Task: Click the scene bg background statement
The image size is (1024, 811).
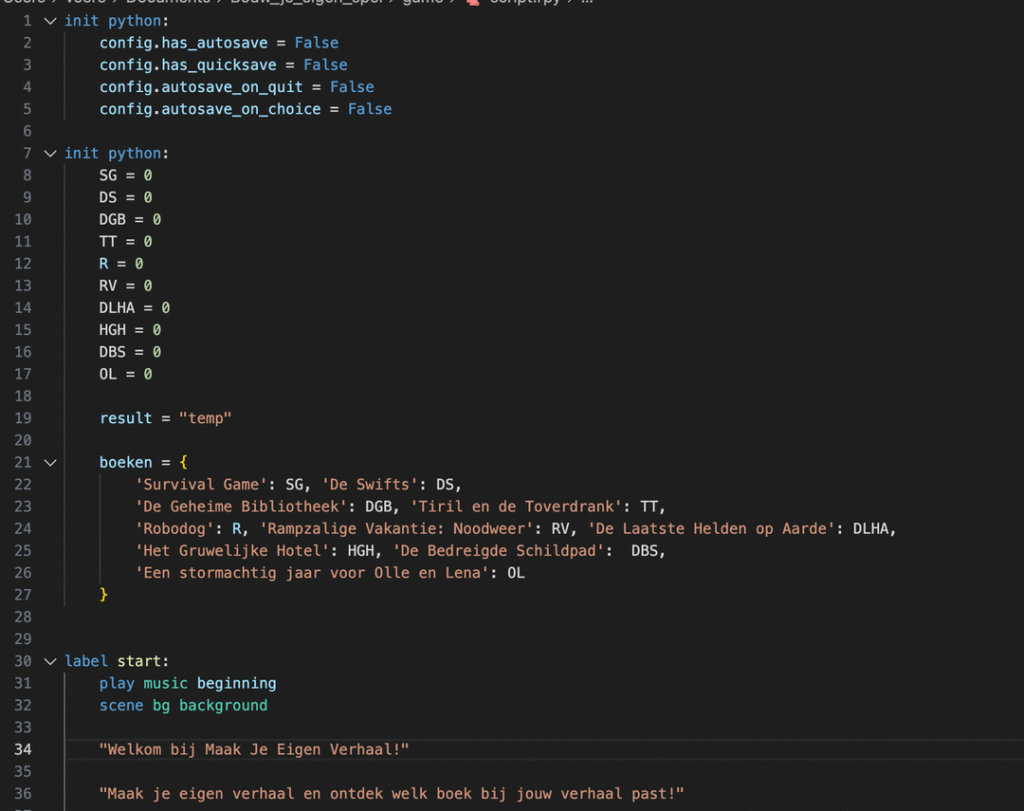Action: coord(183,705)
